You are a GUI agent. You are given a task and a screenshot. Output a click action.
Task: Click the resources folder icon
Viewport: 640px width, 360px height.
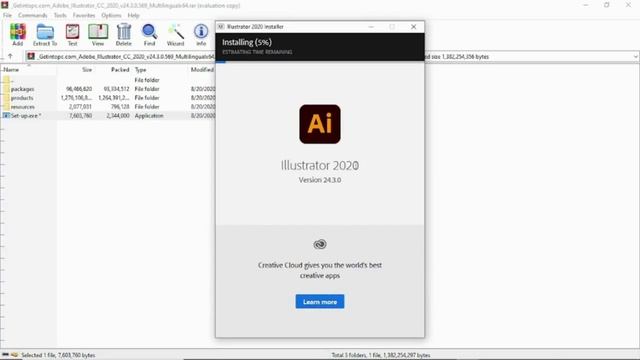point(6,107)
